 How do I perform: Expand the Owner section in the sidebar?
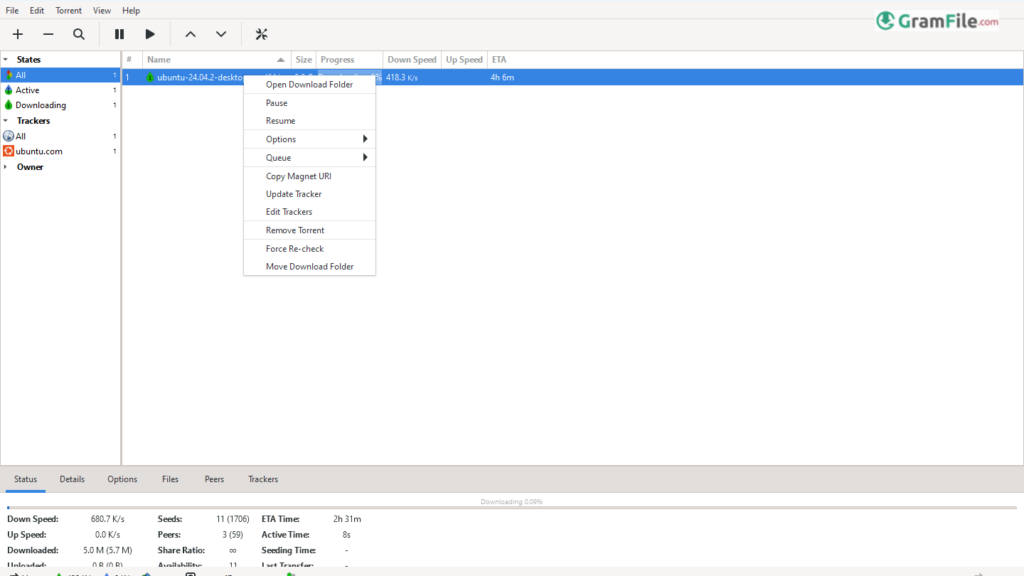point(6,167)
